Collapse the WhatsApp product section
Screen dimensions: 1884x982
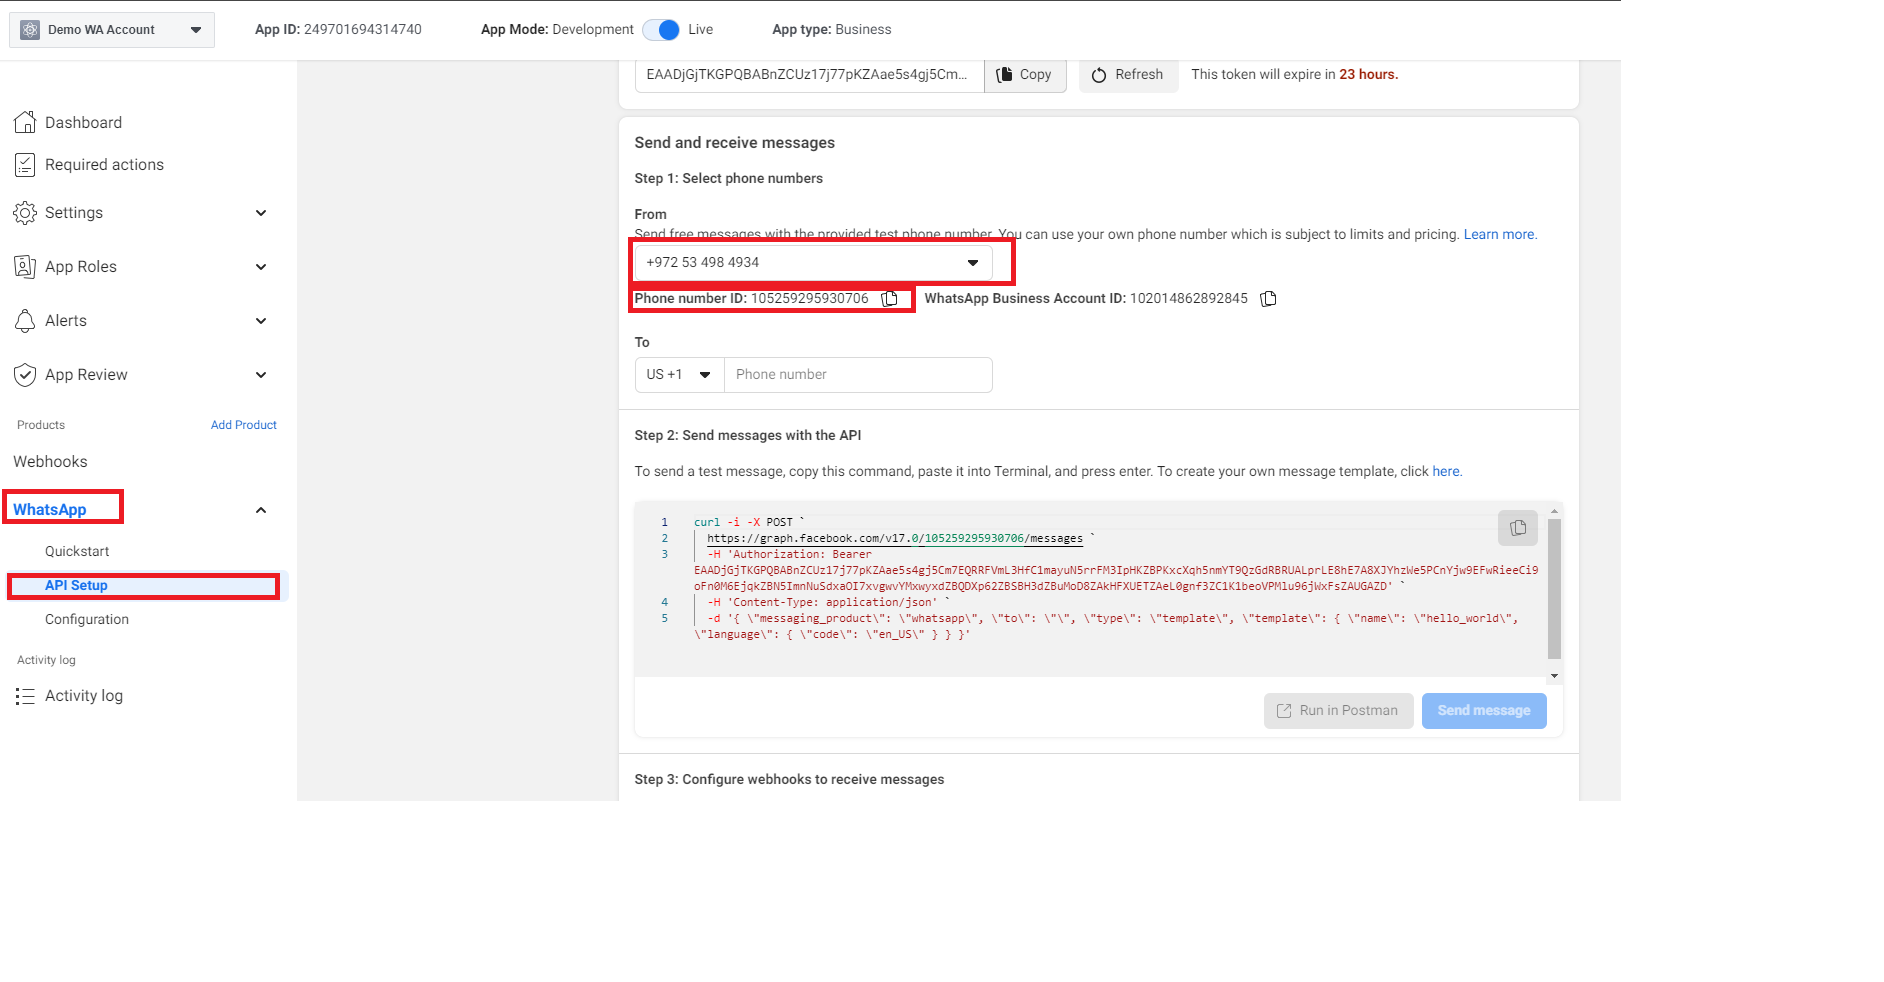261,510
